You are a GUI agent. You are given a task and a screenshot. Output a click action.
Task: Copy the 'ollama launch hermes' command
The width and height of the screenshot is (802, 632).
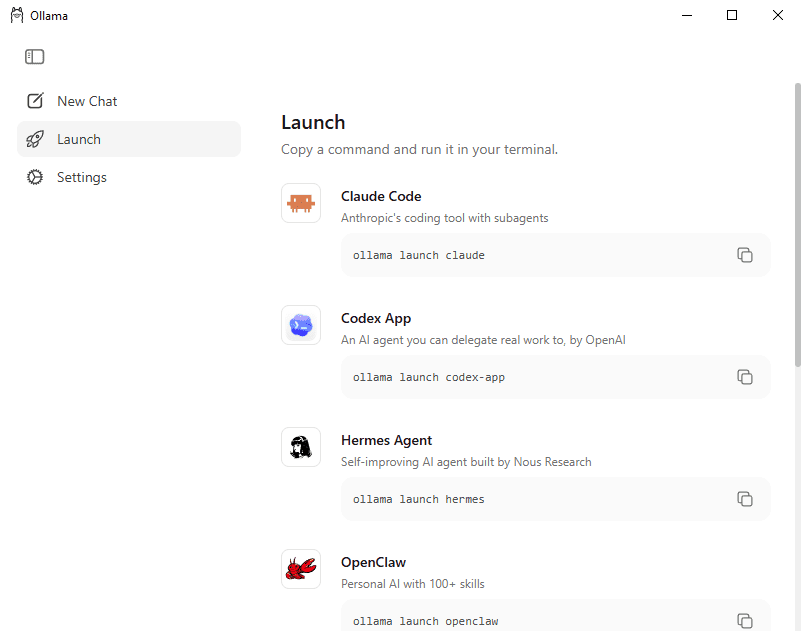coord(744,499)
